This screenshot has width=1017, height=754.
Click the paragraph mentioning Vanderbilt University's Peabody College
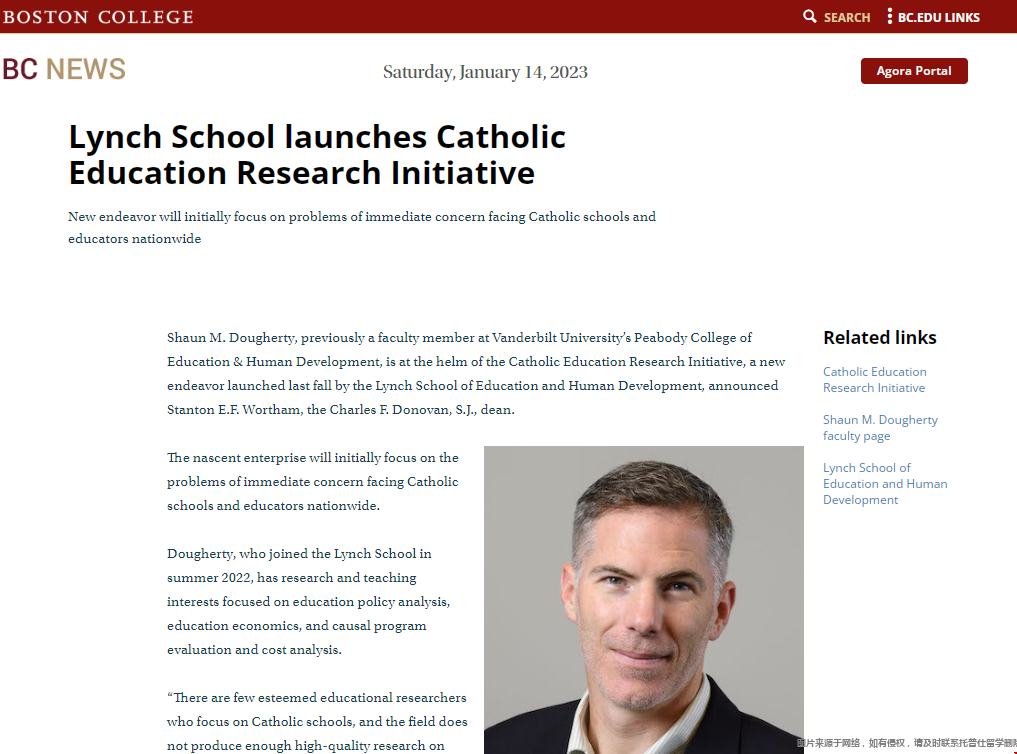pyautogui.click(x=475, y=374)
